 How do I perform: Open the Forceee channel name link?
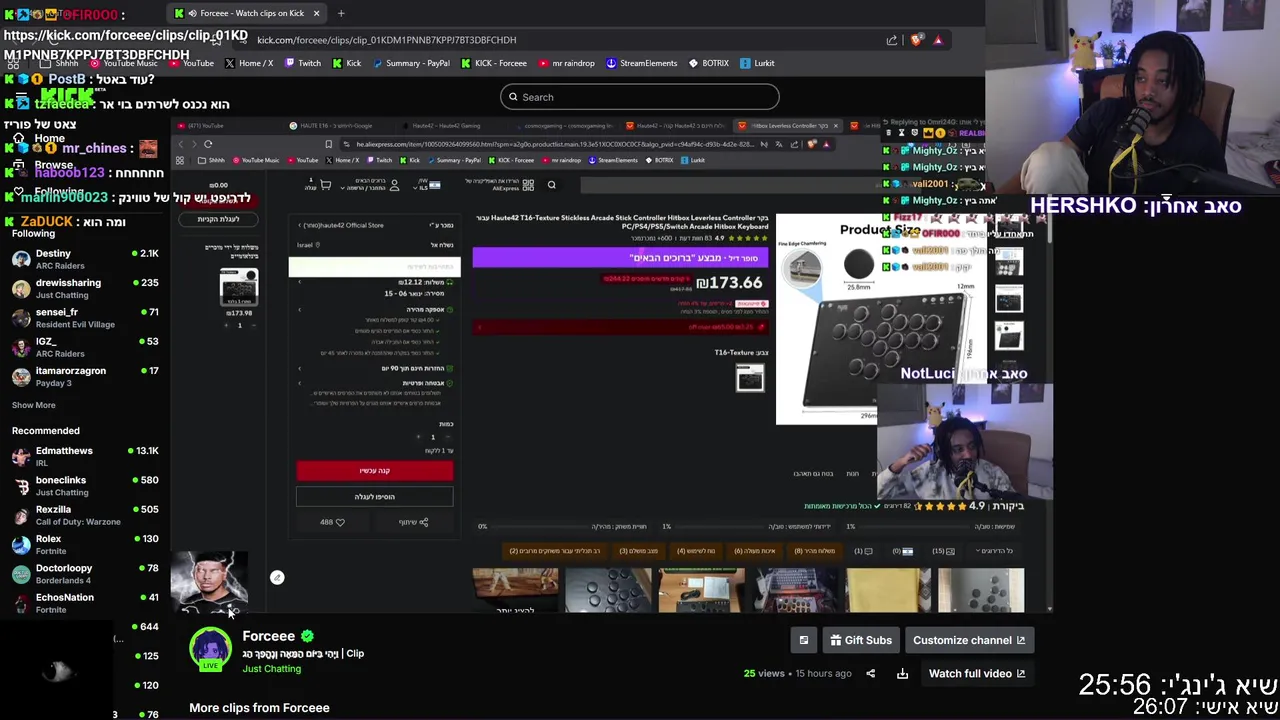(x=268, y=636)
